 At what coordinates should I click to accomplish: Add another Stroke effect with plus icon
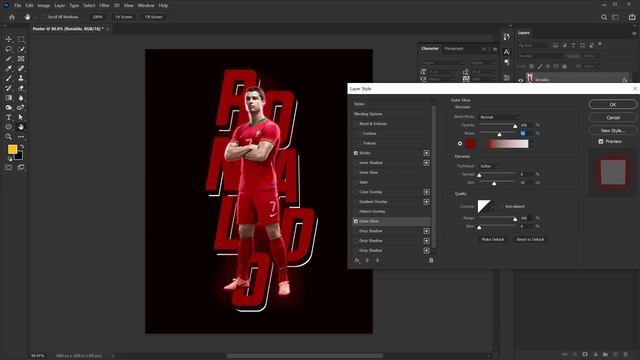[426, 153]
